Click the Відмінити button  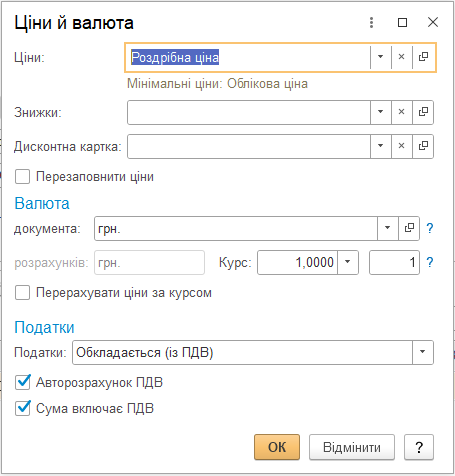coord(352,447)
